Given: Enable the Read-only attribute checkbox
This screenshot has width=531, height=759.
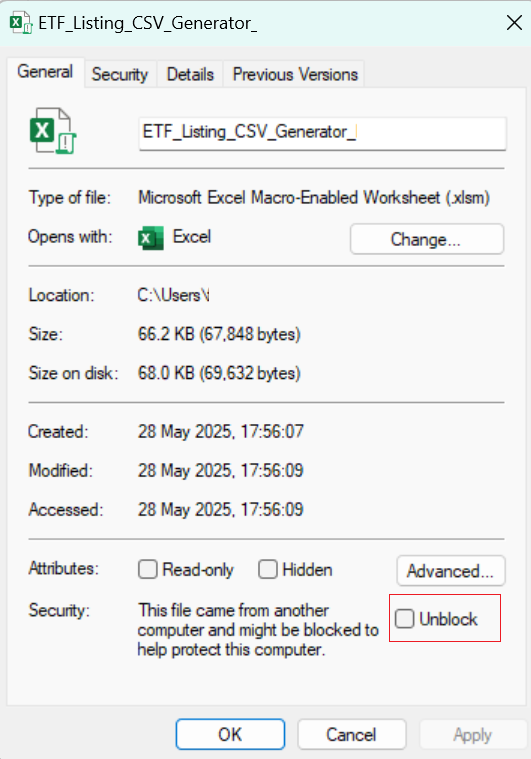Looking at the screenshot, I should click(x=148, y=570).
